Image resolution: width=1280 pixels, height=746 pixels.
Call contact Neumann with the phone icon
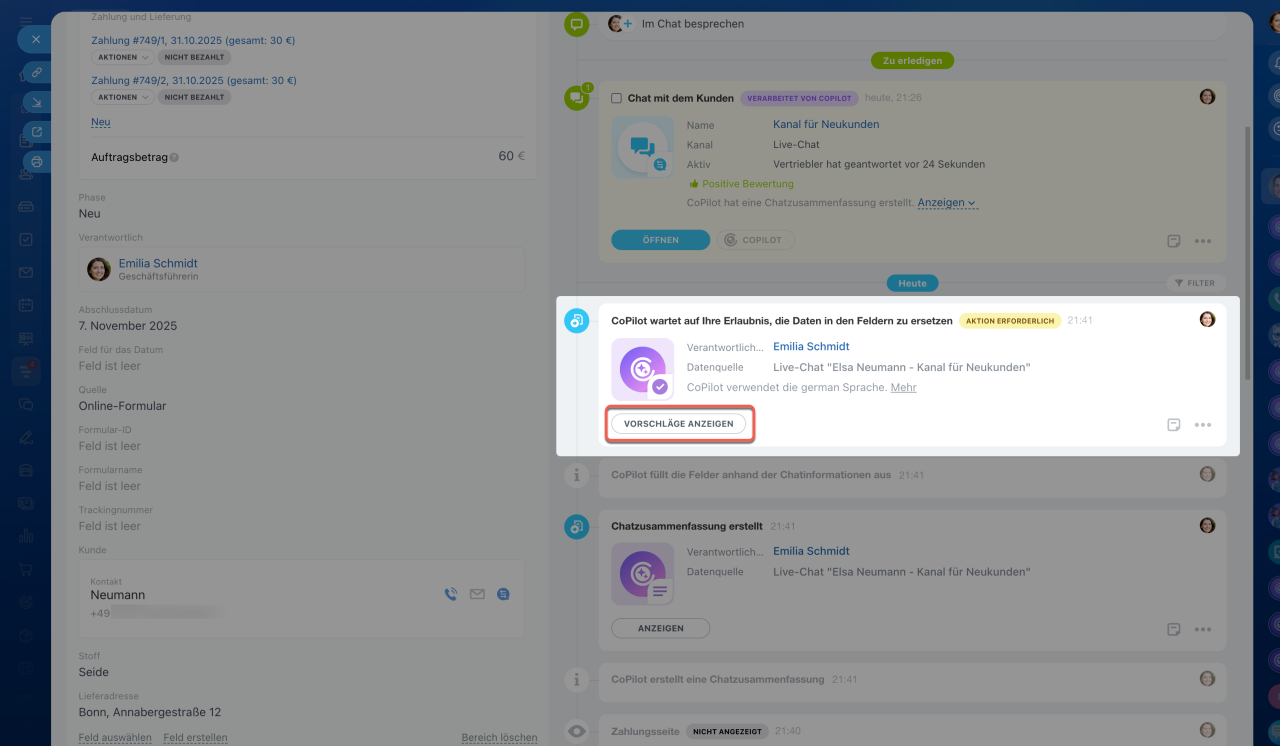(451, 594)
